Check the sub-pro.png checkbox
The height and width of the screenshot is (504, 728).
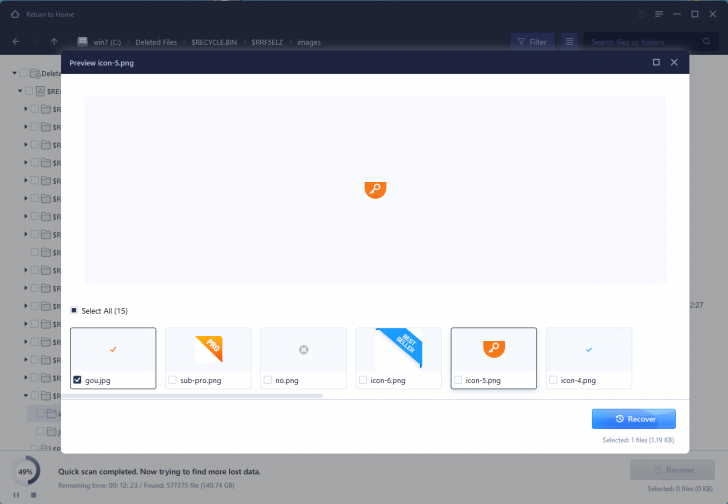(173, 380)
